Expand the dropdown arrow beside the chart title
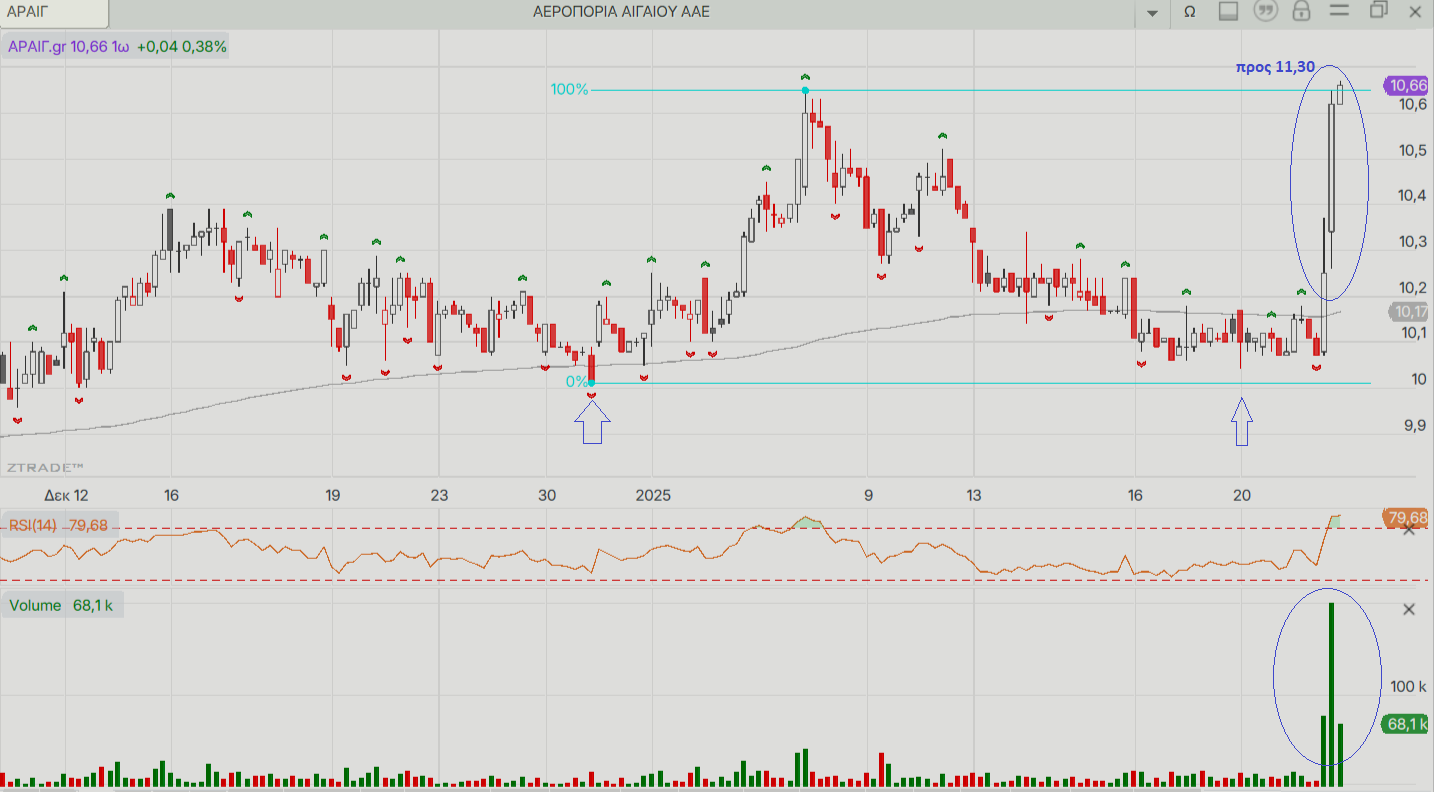 coord(1153,13)
